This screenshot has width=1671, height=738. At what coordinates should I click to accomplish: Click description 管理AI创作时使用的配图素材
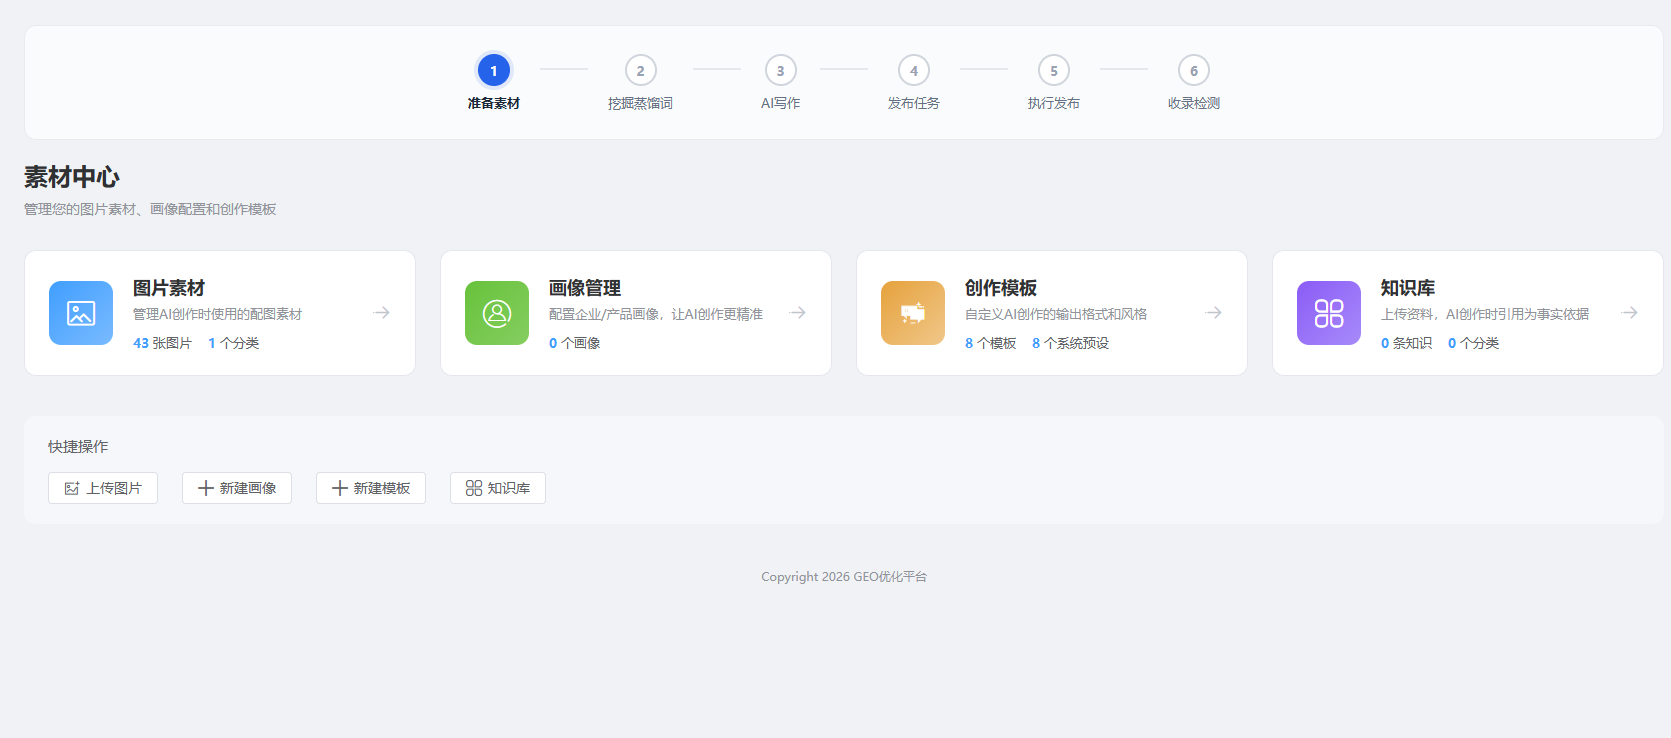click(218, 314)
